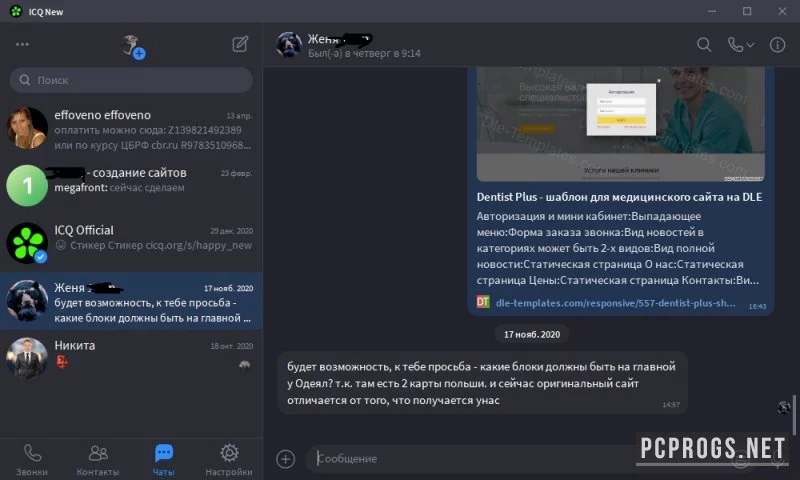Open the создание сайтов chat
Image resolution: width=800 pixels, height=480 pixels.
[x=131, y=186]
